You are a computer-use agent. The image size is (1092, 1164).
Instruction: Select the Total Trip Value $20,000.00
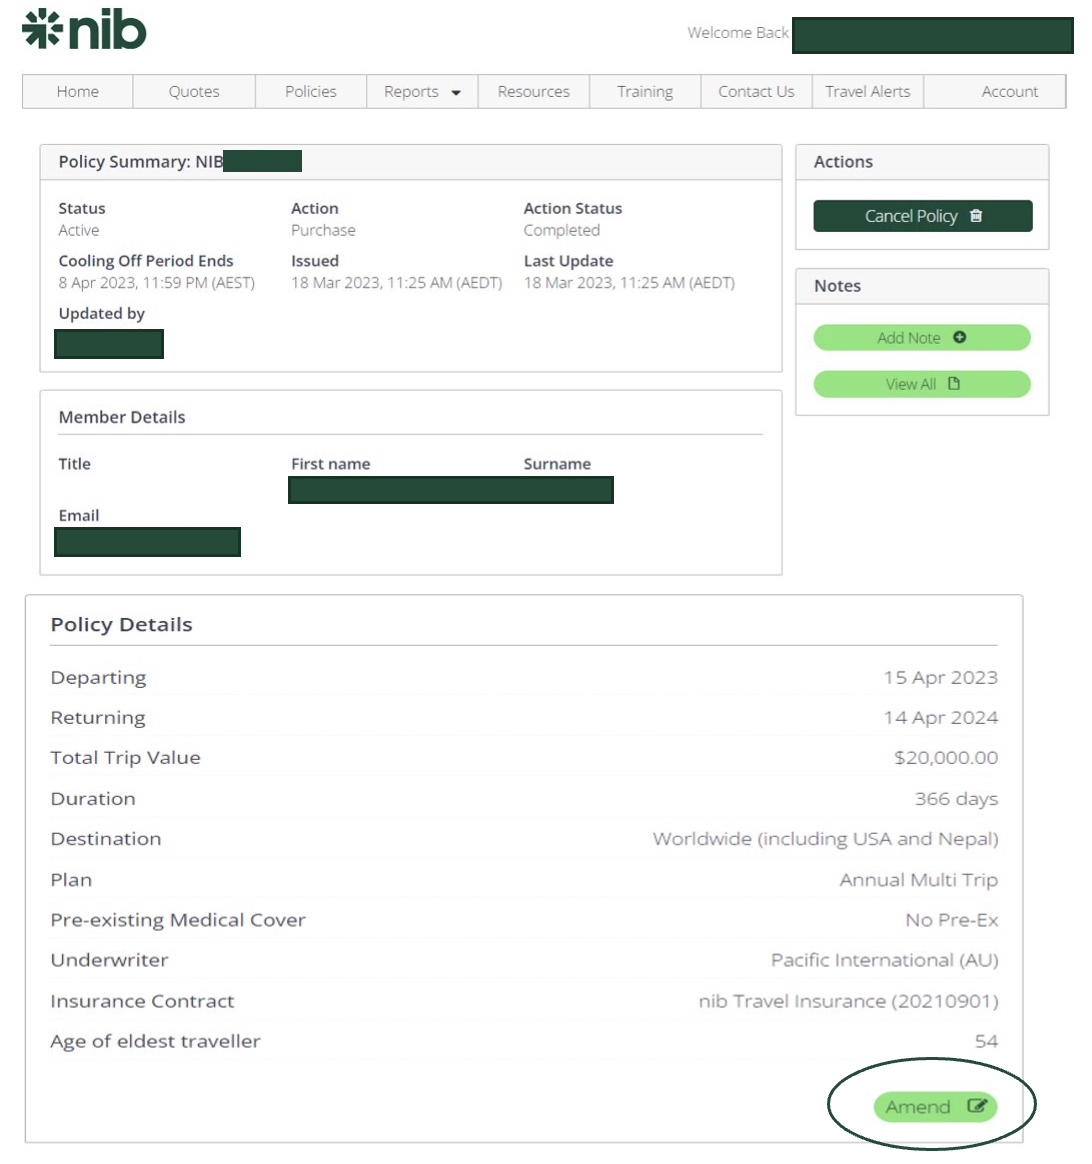pyautogui.click(x=946, y=758)
